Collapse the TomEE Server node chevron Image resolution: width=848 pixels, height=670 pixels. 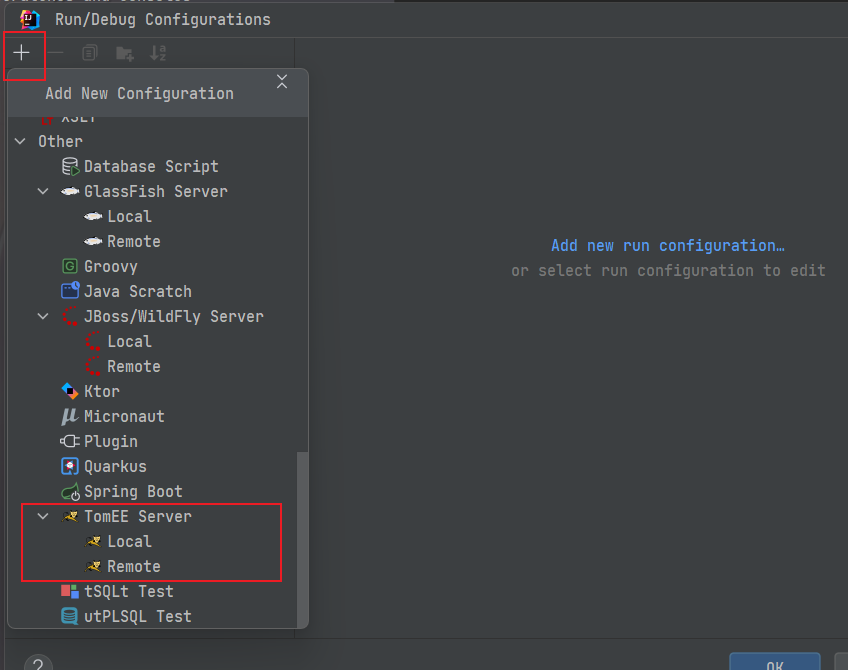[43, 516]
